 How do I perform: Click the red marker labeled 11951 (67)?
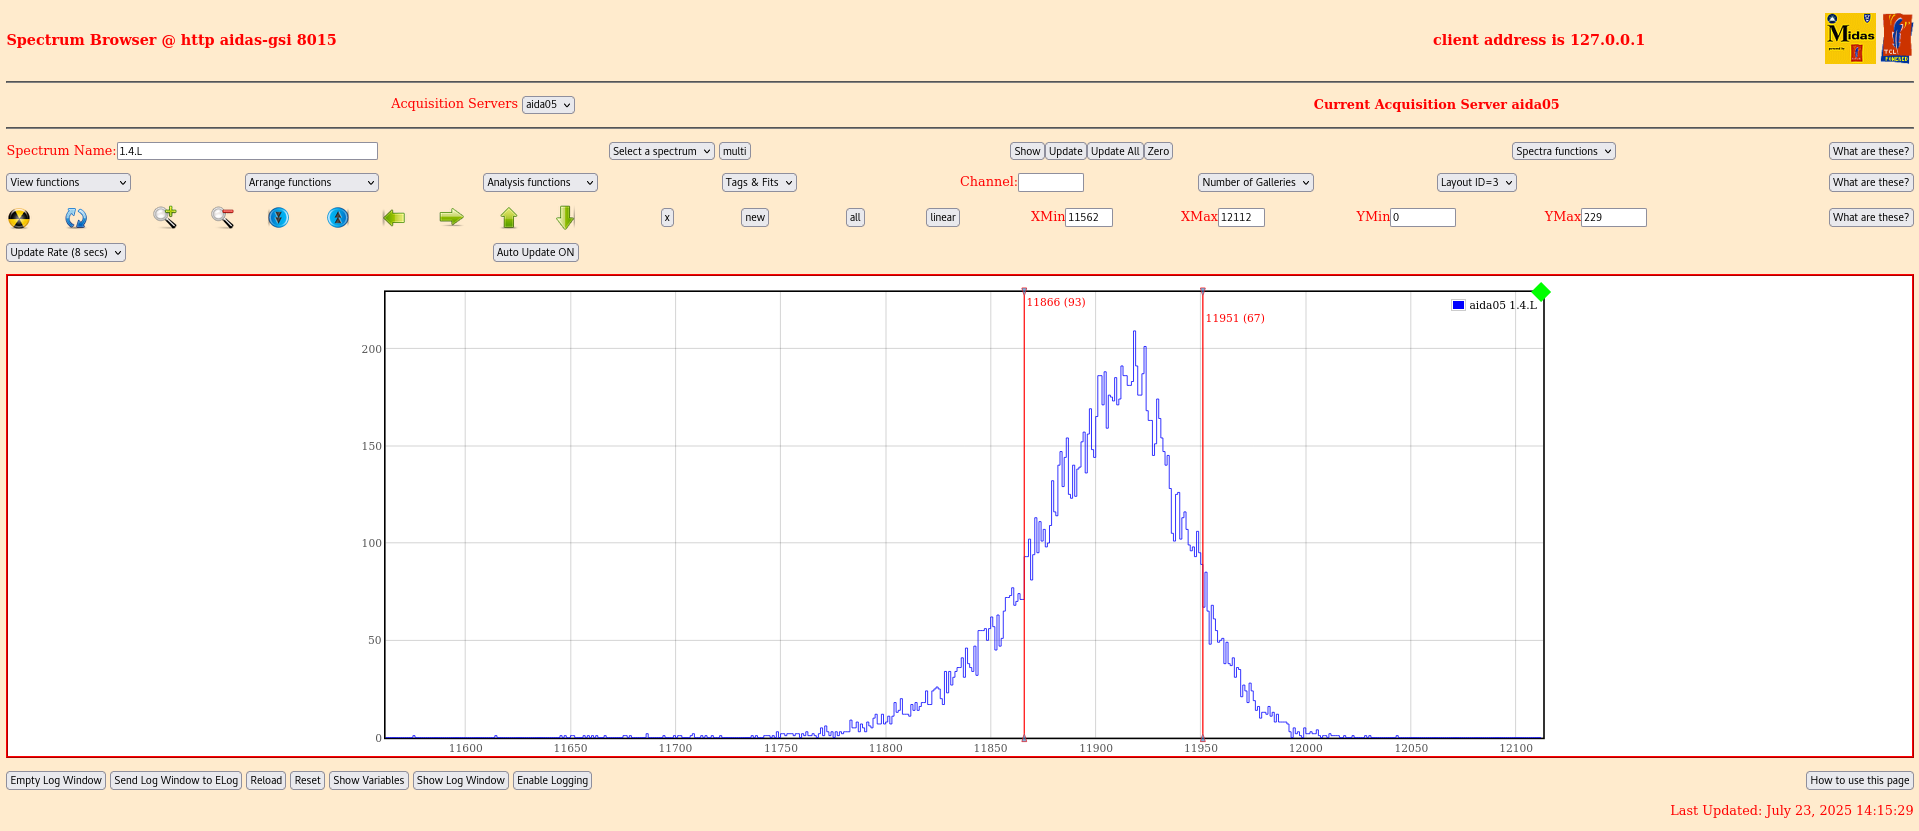[x=1235, y=318]
